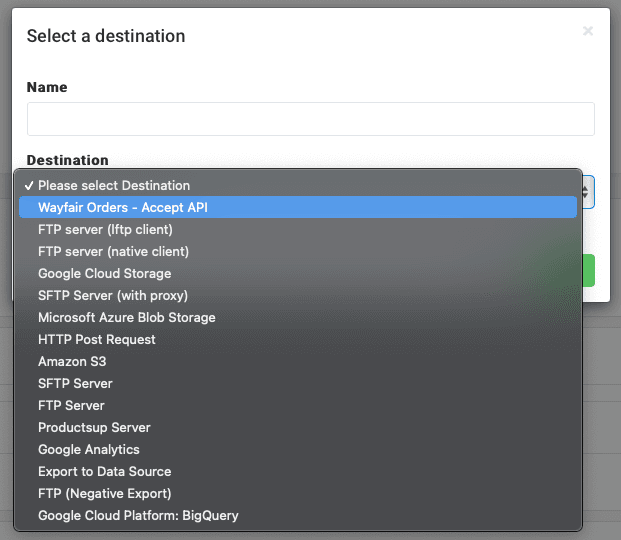Select FTP (Negative Export) option
The image size is (621, 540).
pos(105,493)
